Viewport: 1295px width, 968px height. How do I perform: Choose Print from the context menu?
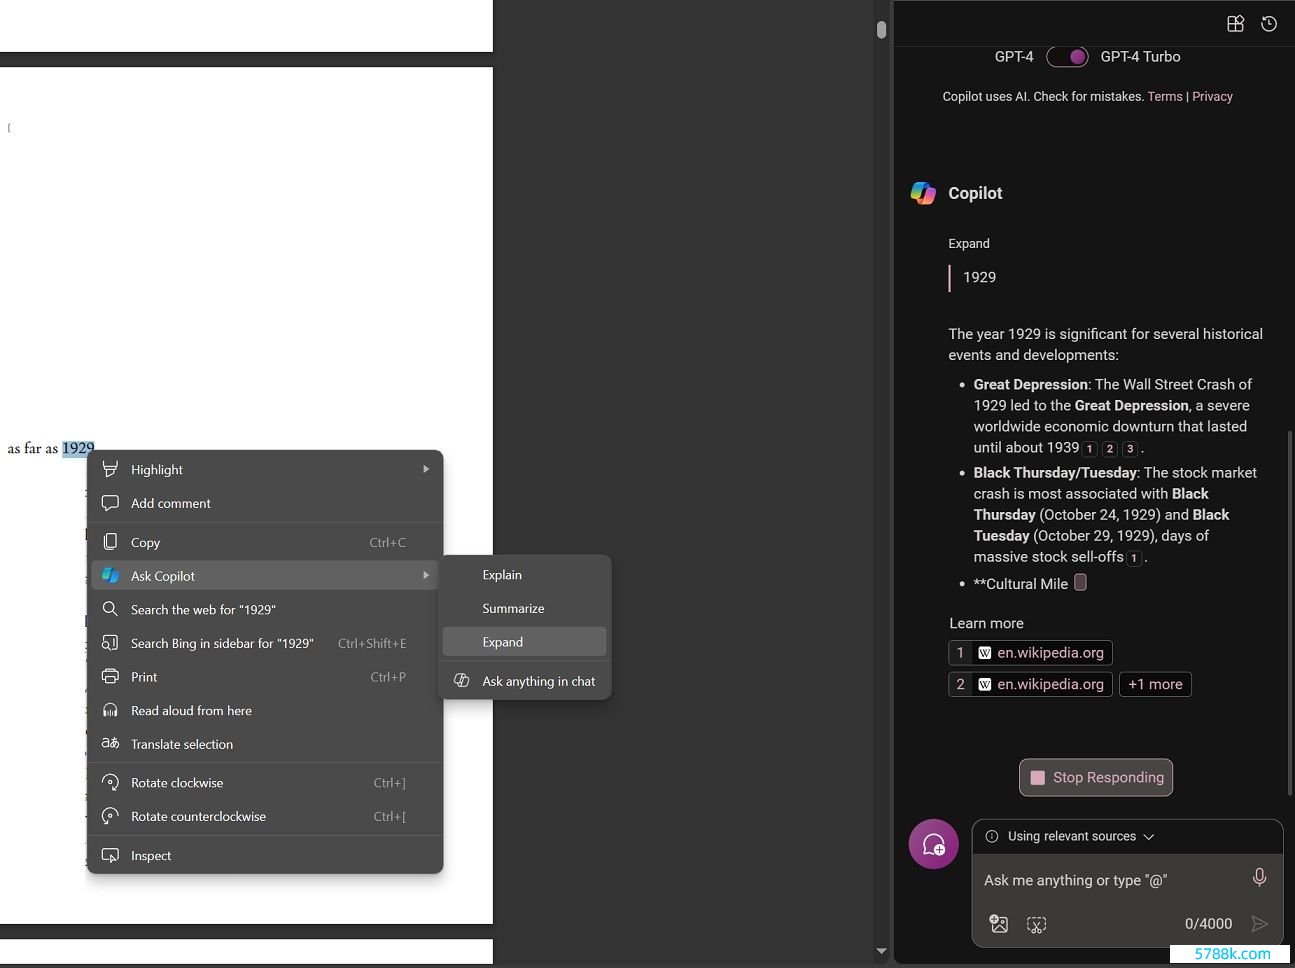(265, 677)
